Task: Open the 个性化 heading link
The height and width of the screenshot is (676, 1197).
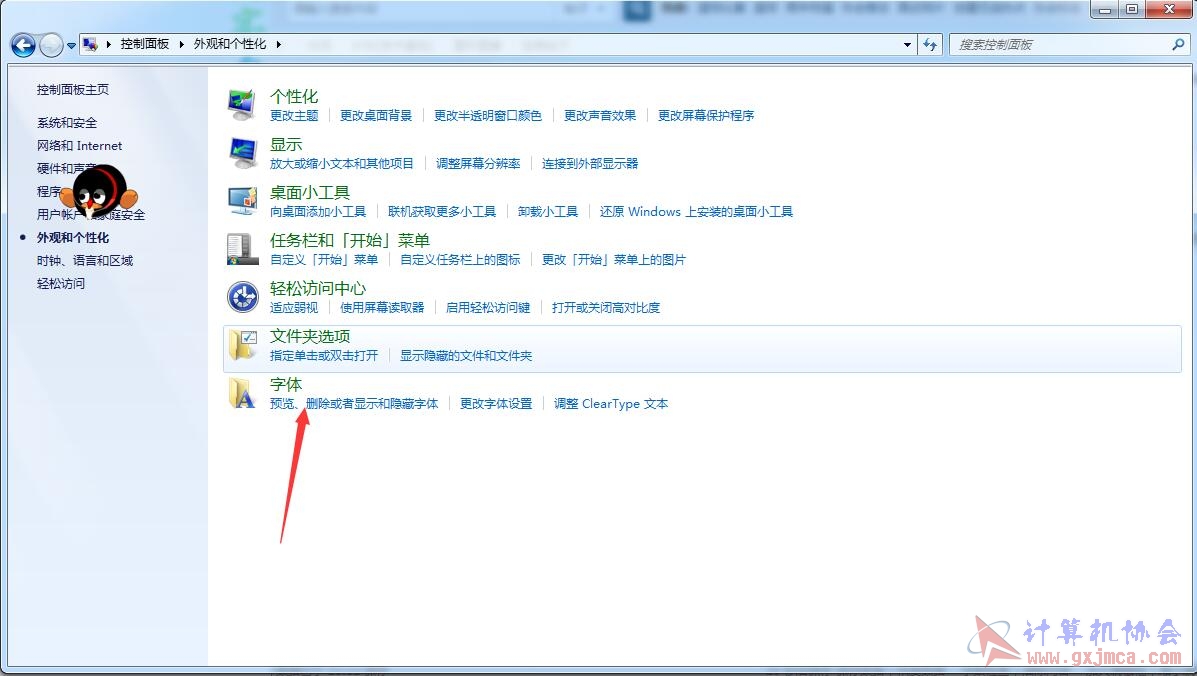Action: (x=294, y=97)
